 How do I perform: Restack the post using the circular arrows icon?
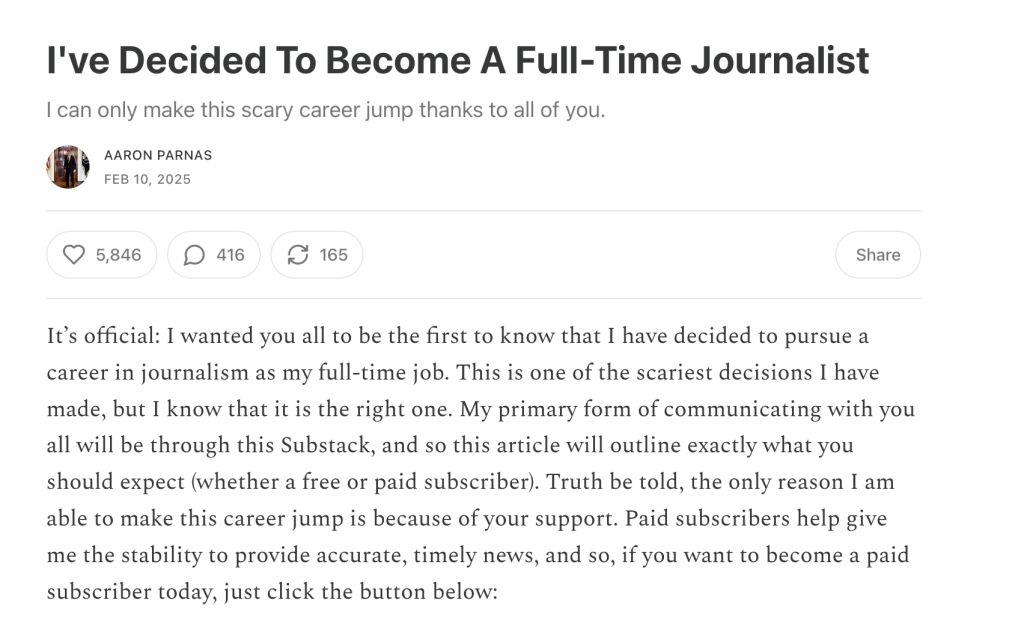pyautogui.click(x=298, y=255)
